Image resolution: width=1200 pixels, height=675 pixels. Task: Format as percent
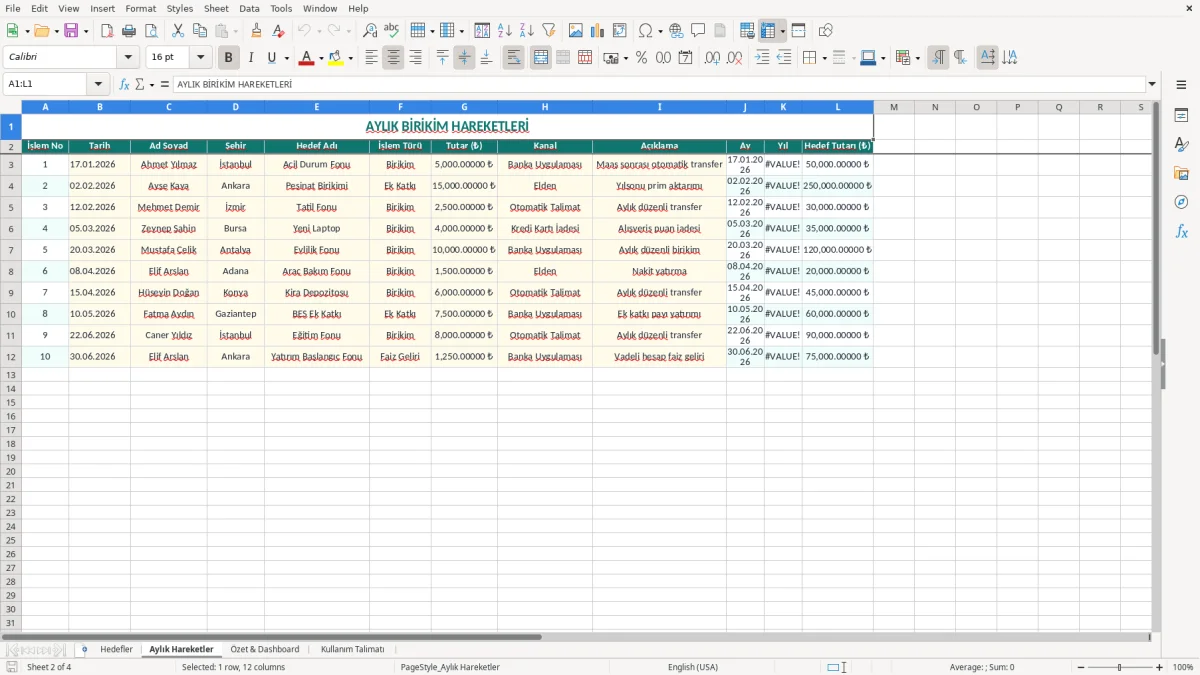coord(641,58)
